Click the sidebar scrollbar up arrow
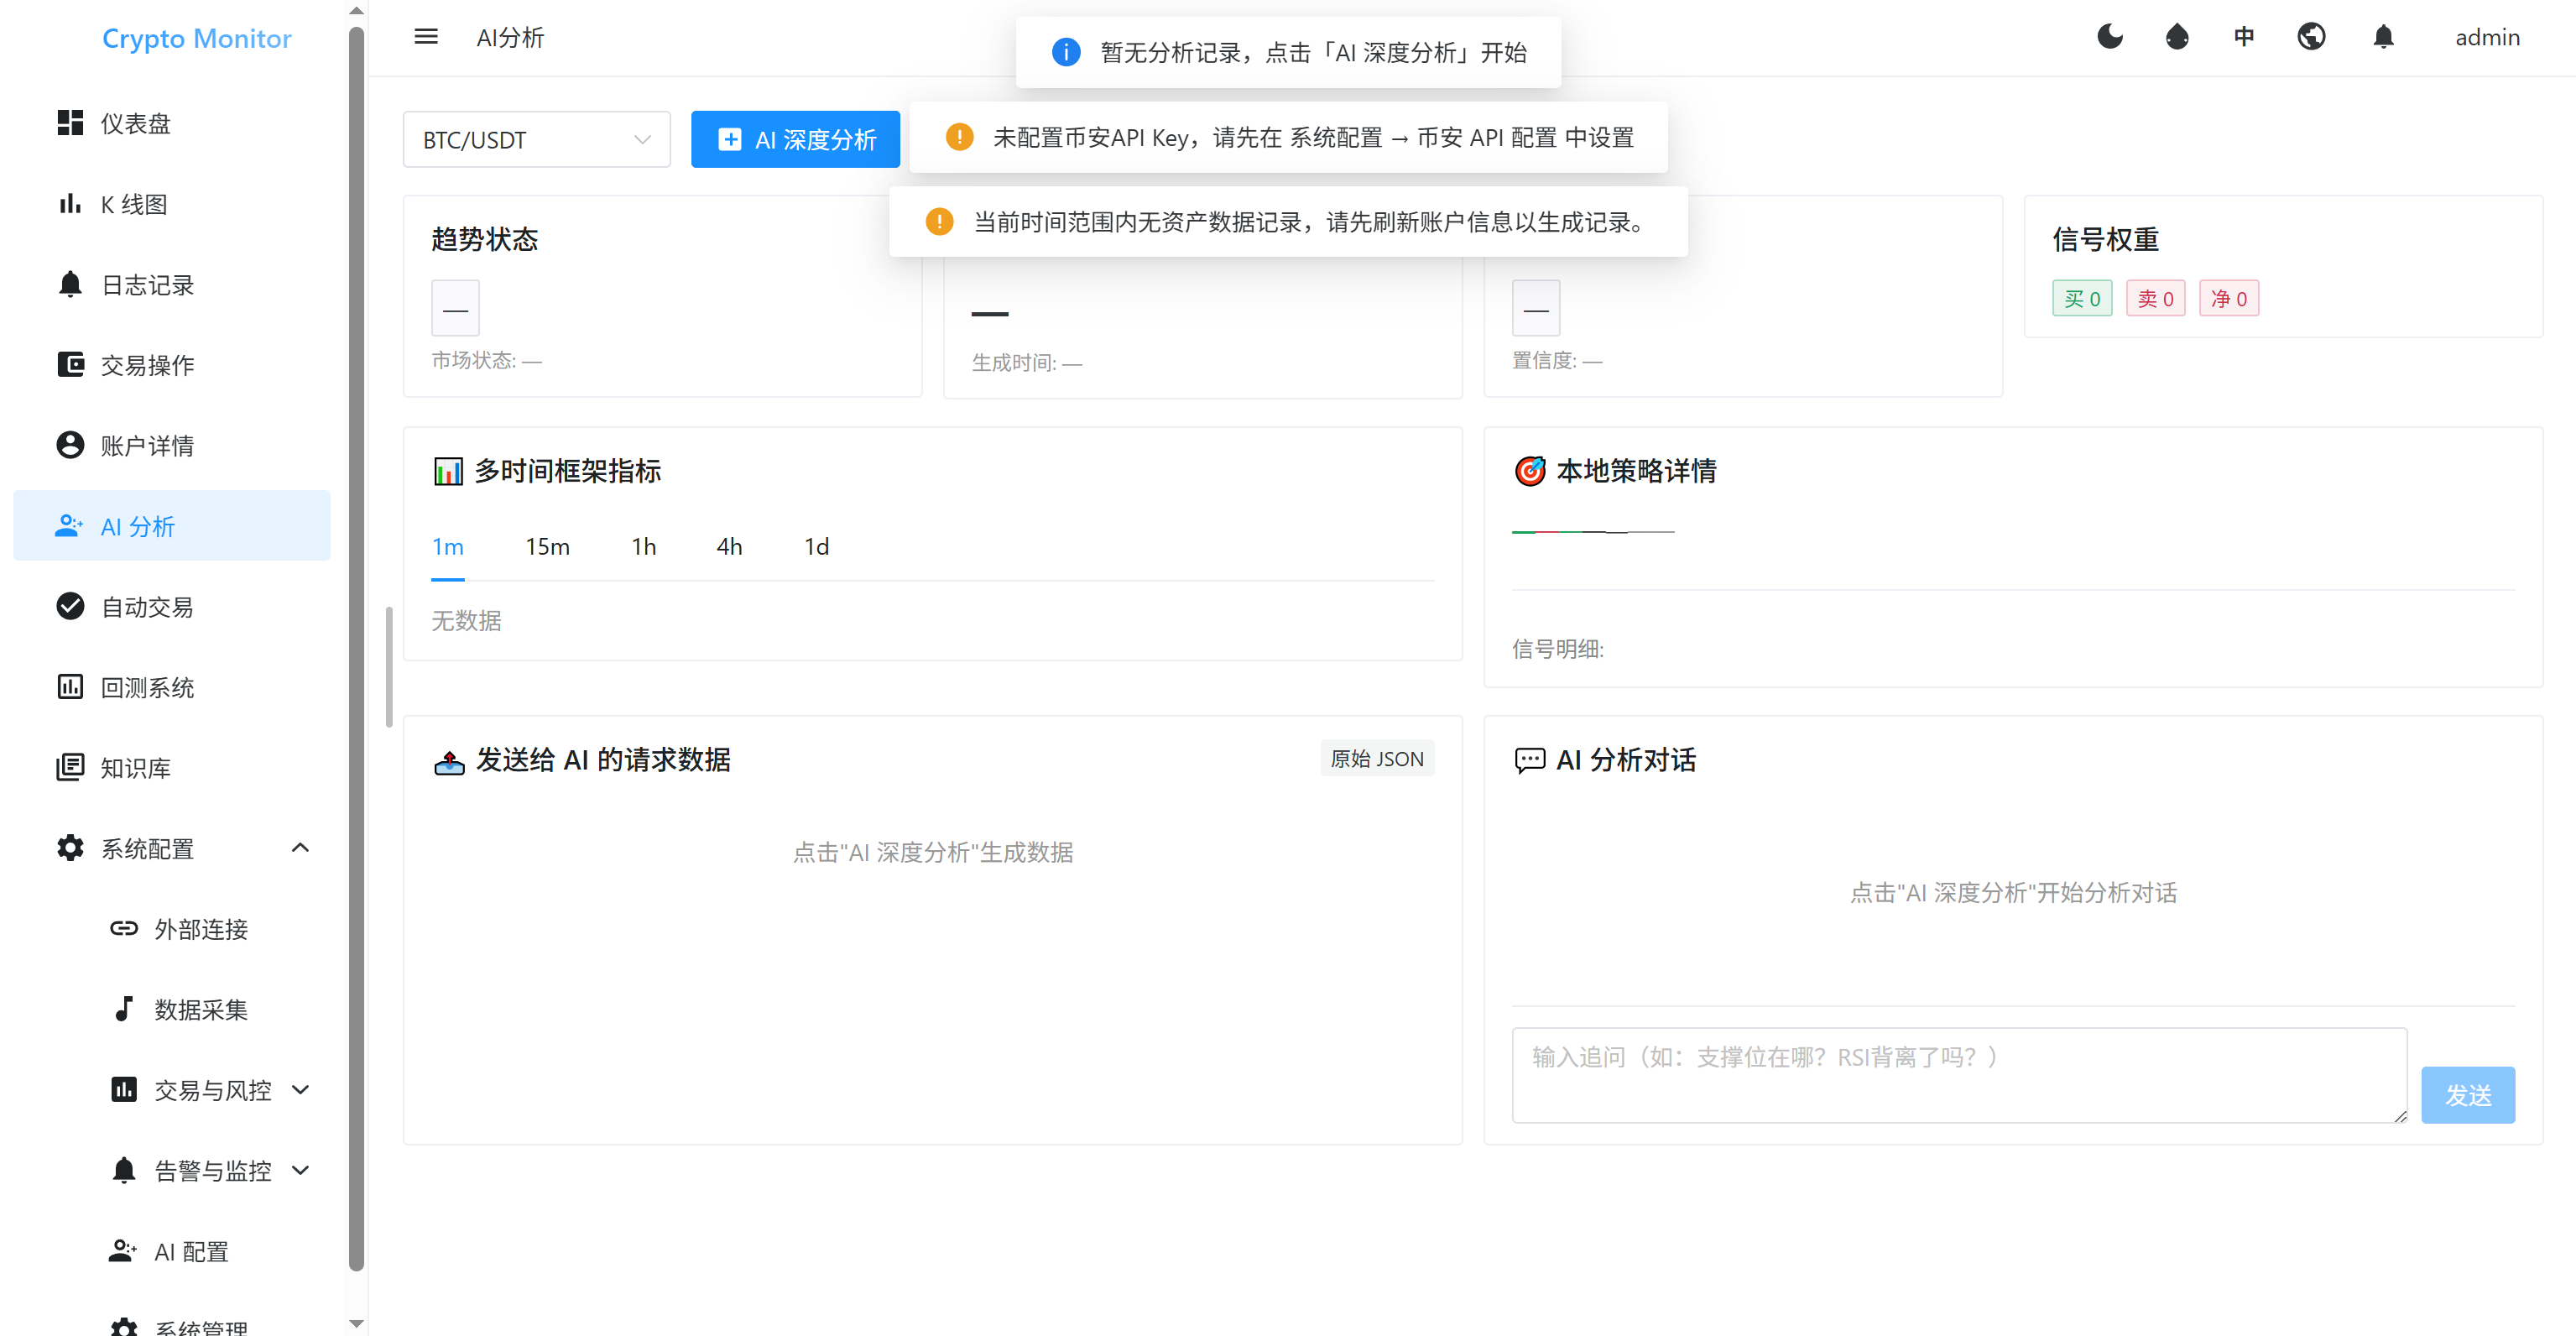This screenshot has height=1336, width=2576. (x=356, y=10)
